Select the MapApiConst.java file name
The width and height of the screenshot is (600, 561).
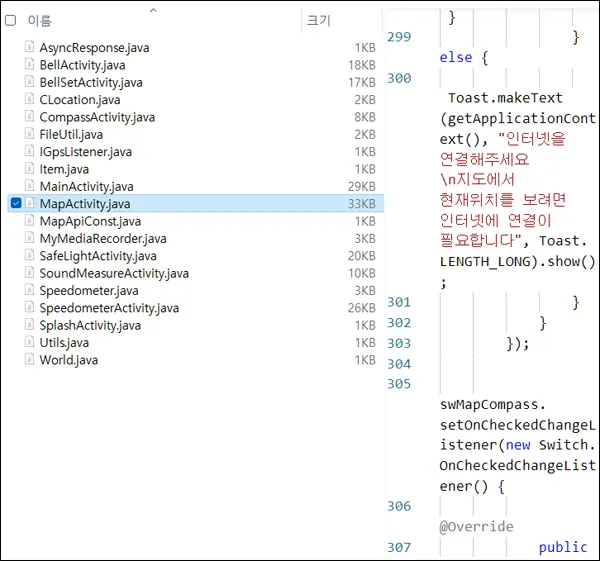[x=90, y=221]
